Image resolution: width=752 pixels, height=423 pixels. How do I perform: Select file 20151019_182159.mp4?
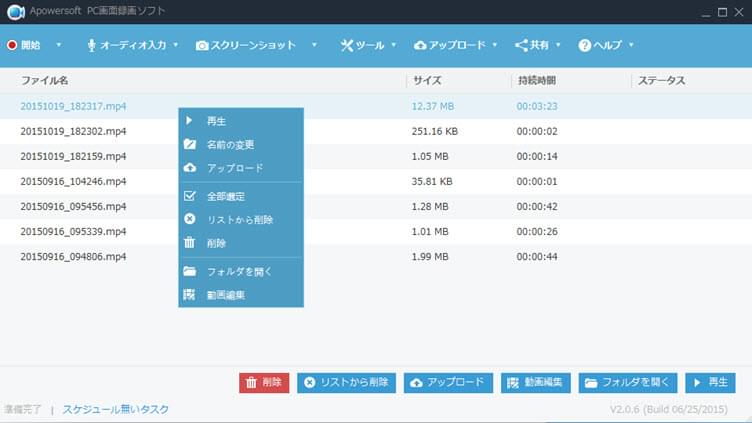tap(73, 156)
